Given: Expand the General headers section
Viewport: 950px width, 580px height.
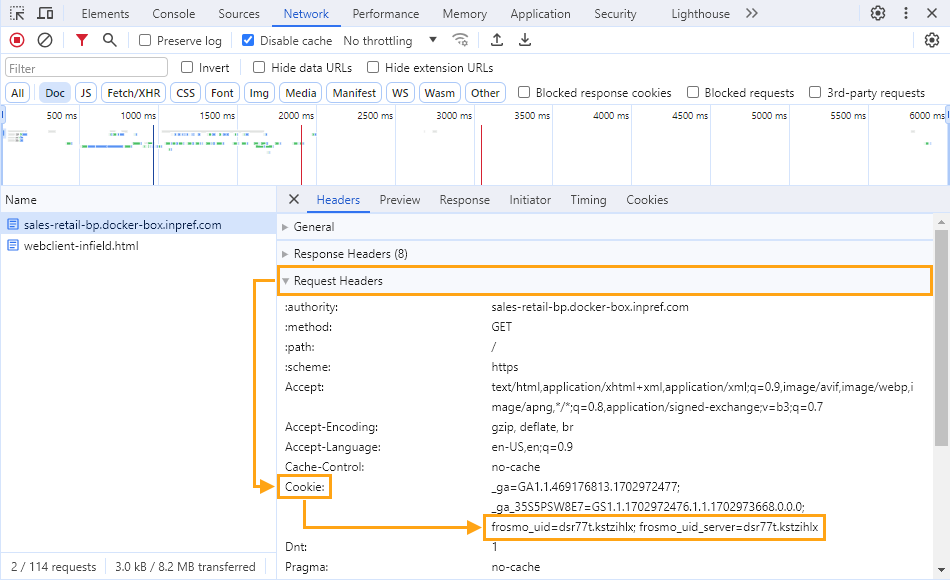Looking at the screenshot, I should (314, 227).
